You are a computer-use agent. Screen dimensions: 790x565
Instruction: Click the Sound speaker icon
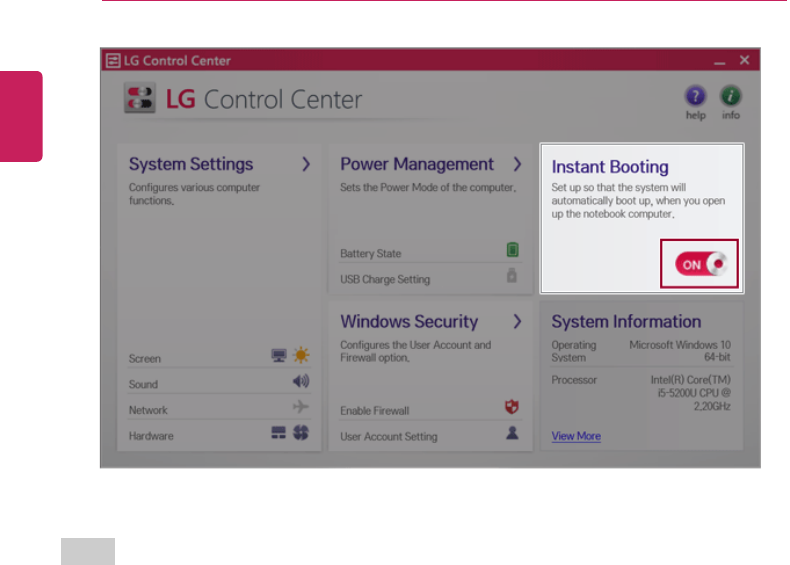tap(301, 381)
